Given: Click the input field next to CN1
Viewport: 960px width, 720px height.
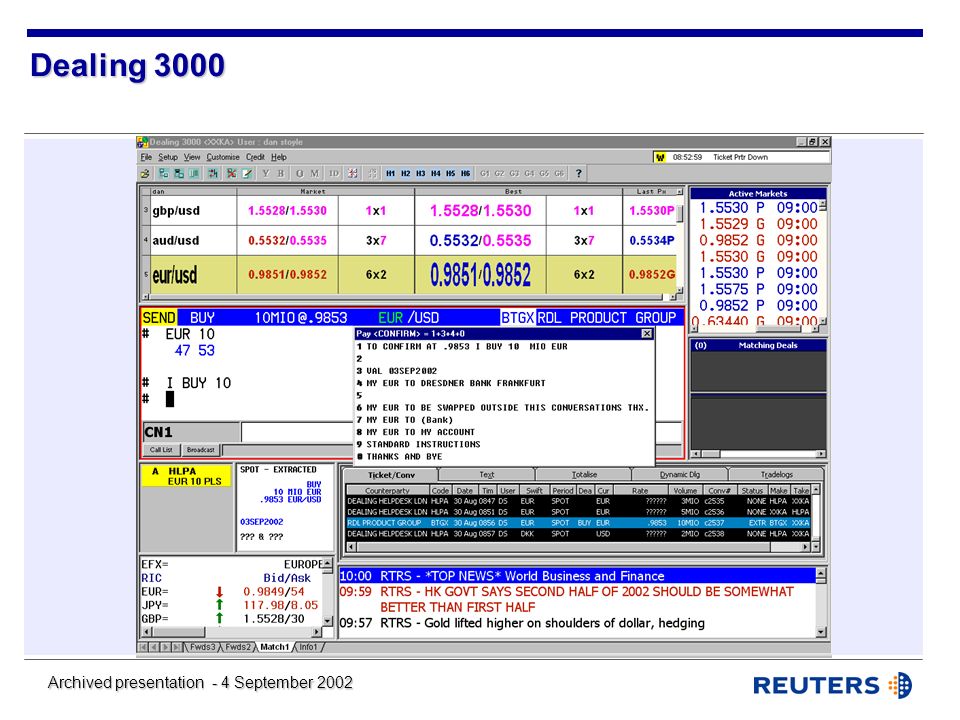Looking at the screenshot, I should point(296,432).
